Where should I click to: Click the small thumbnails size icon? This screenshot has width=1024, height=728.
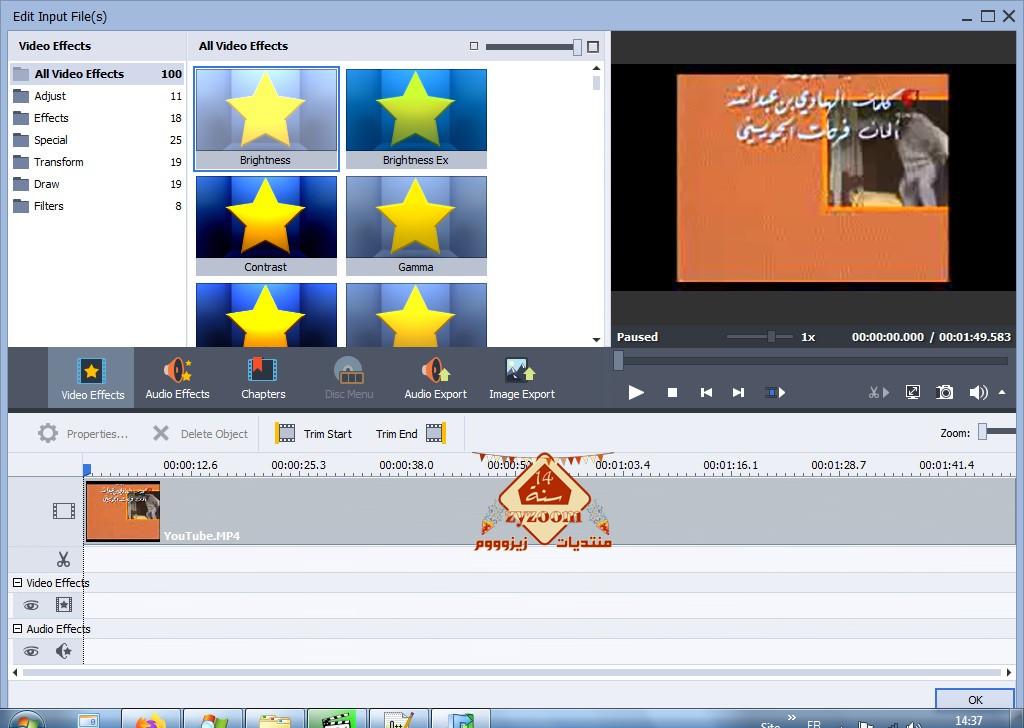pyautogui.click(x=474, y=46)
